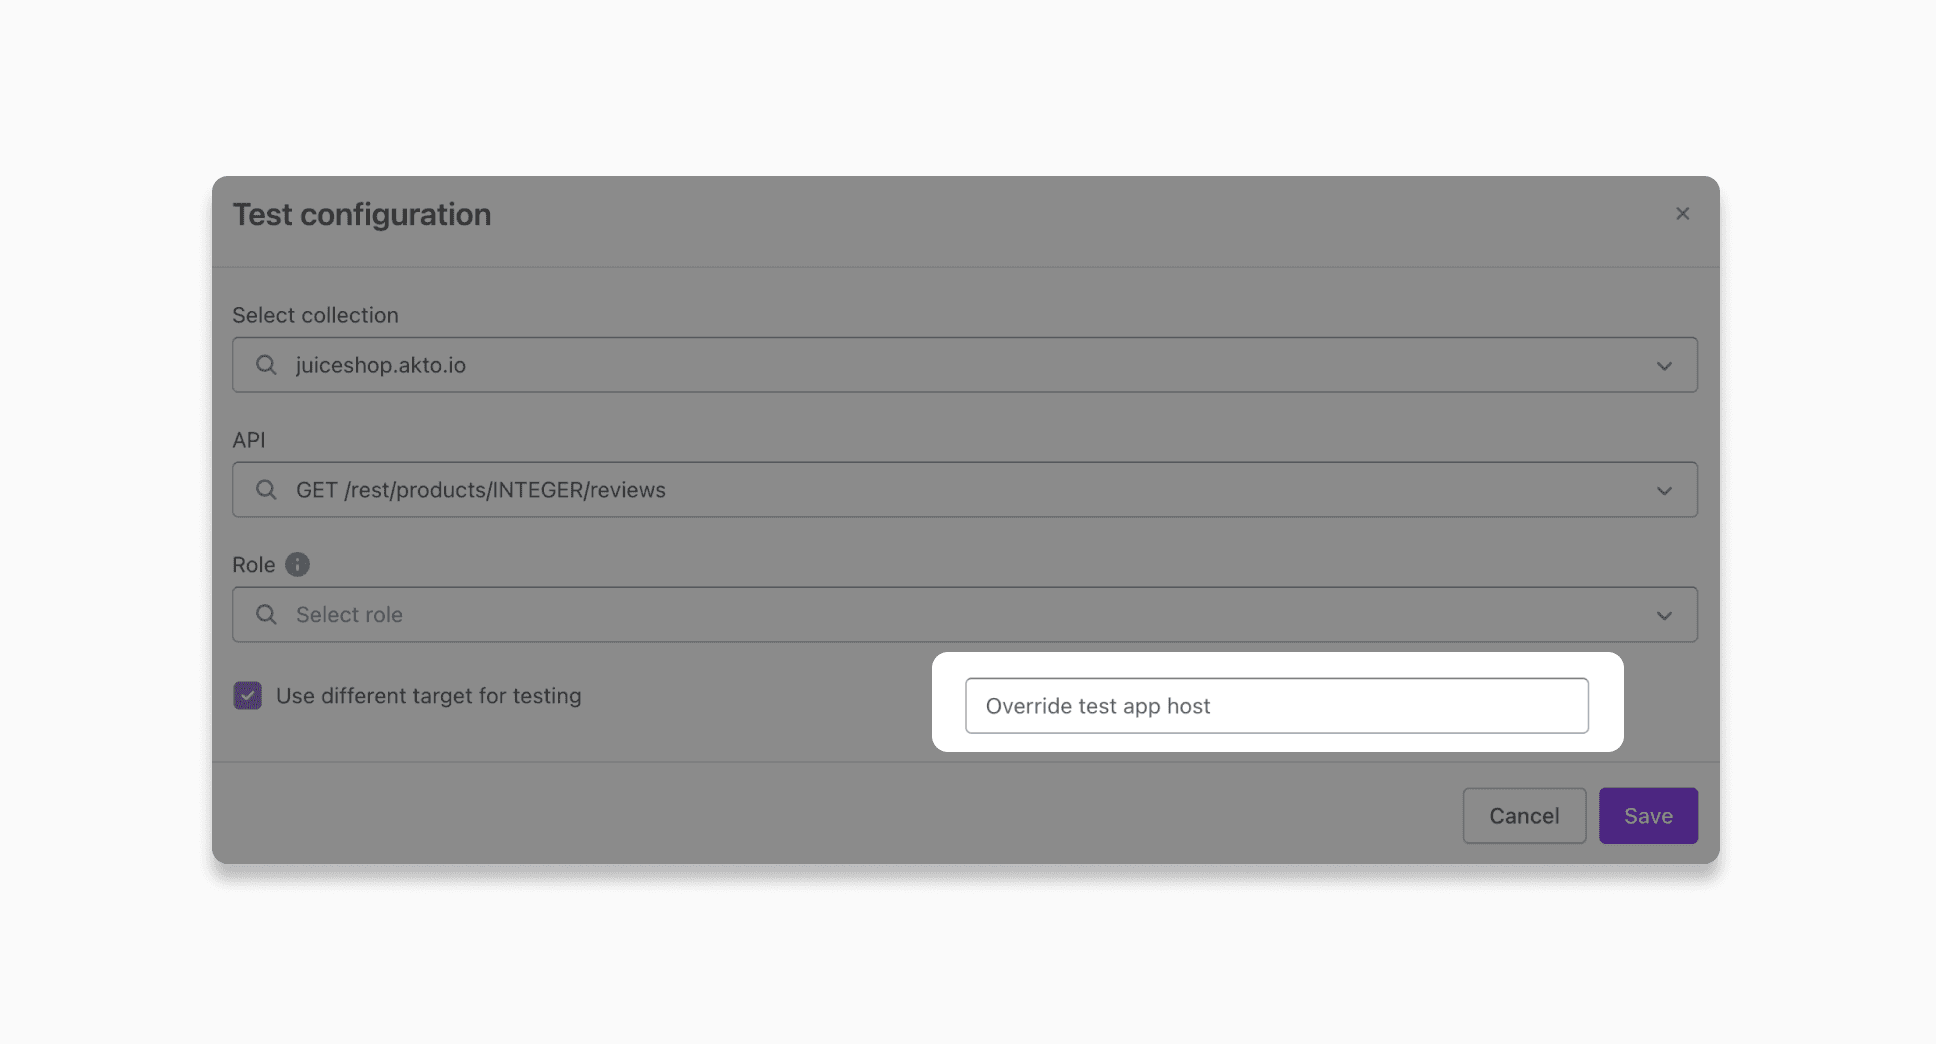Click the info icon next to Role

pos(298,564)
